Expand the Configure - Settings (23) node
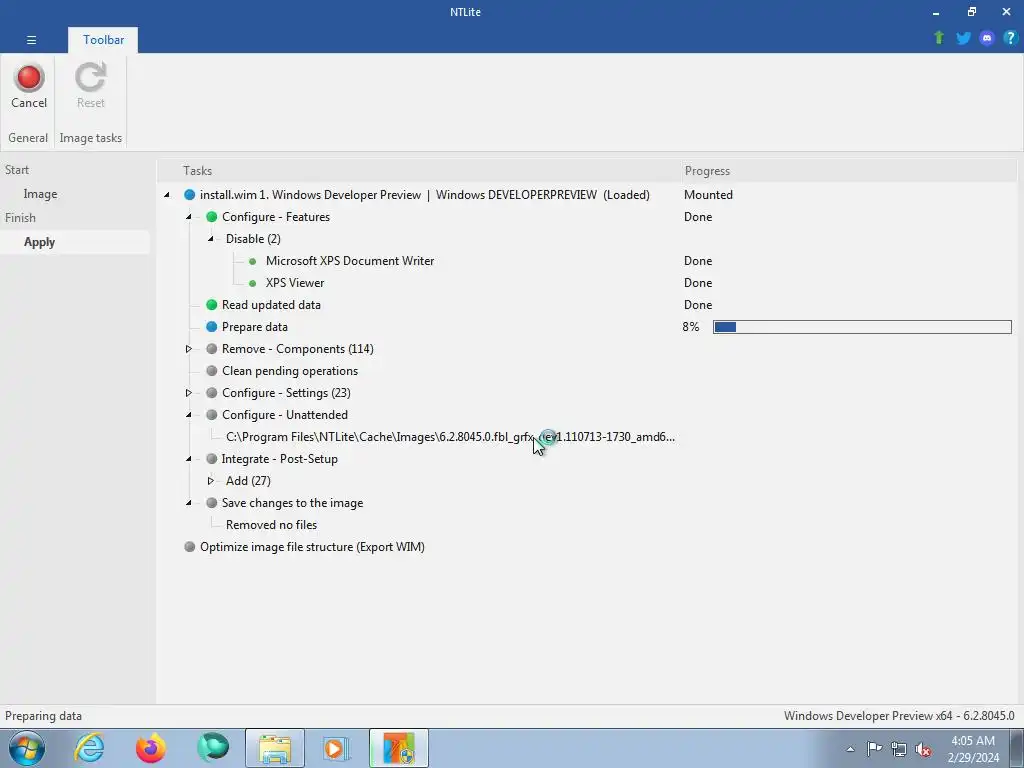Image resolution: width=1024 pixels, height=768 pixels. click(189, 393)
